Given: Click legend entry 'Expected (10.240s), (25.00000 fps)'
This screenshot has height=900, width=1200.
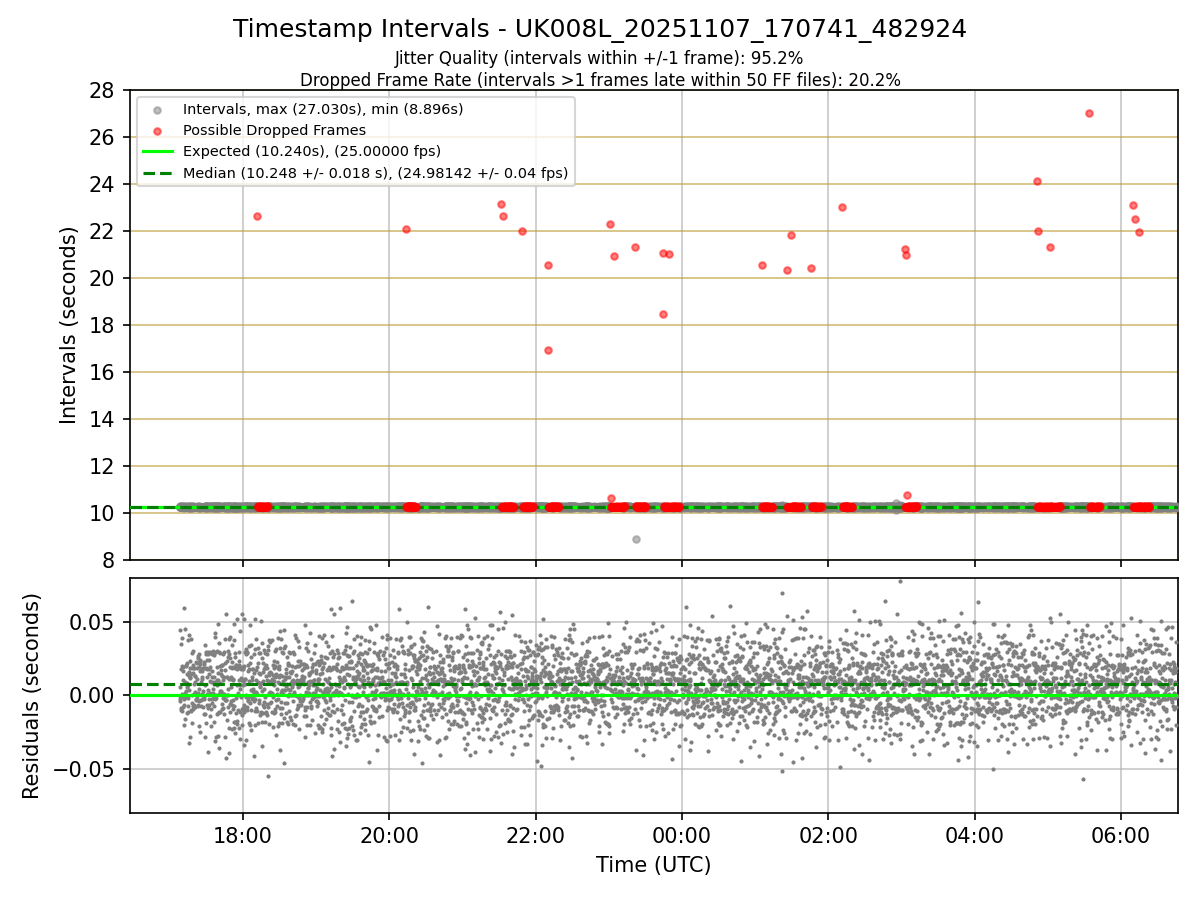Looking at the screenshot, I should pos(311,151).
